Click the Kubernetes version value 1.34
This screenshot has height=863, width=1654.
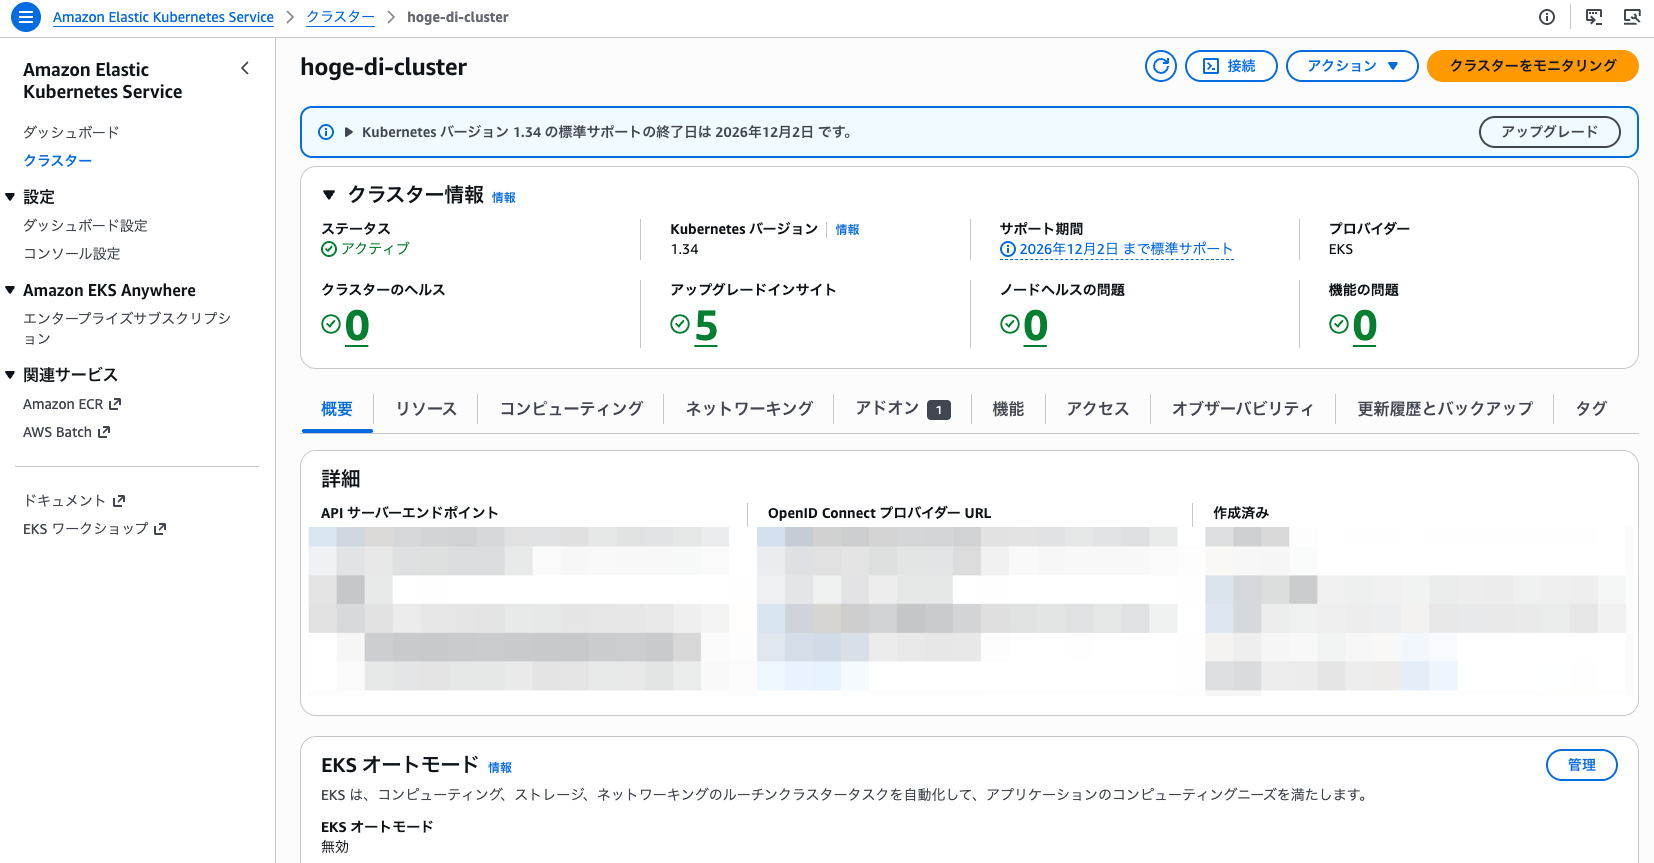click(x=685, y=249)
